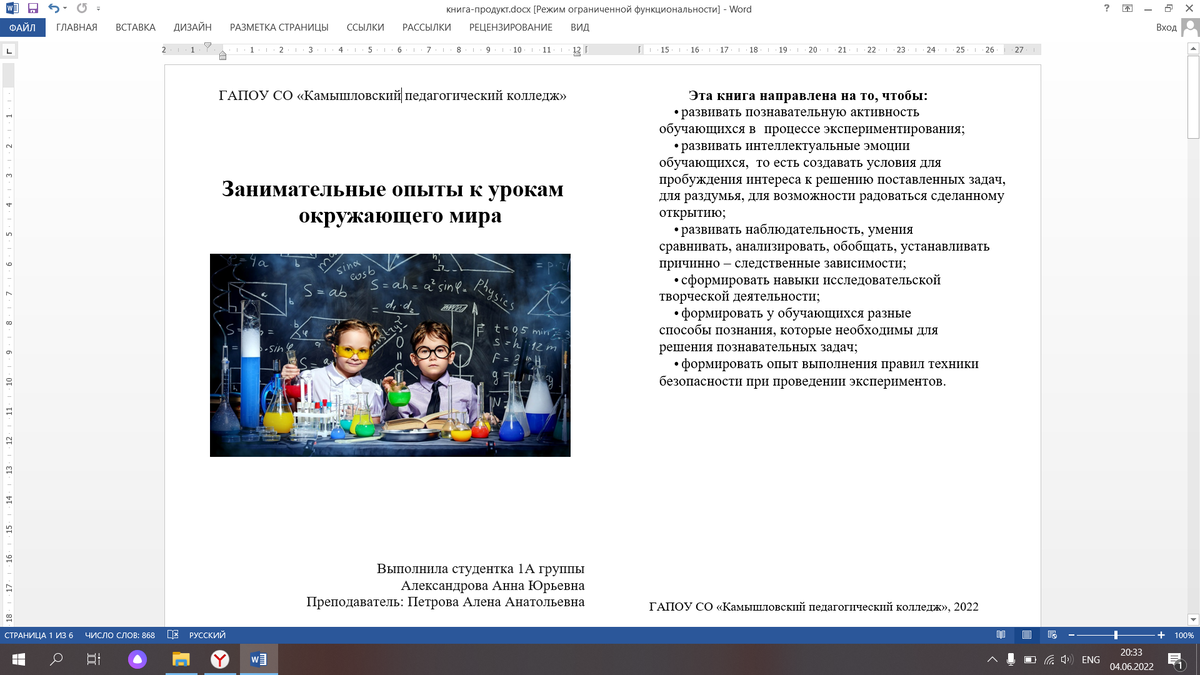Switch to the ВСТАВКА ribbon tab

pyautogui.click(x=135, y=27)
